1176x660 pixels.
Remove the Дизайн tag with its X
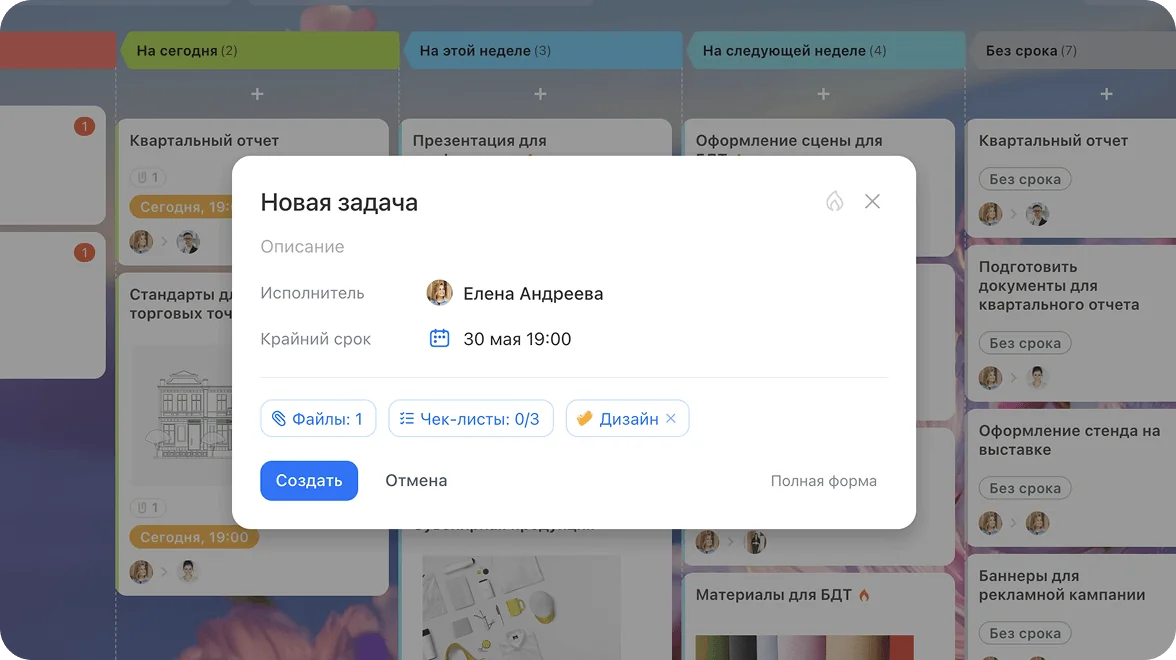pos(671,419)
